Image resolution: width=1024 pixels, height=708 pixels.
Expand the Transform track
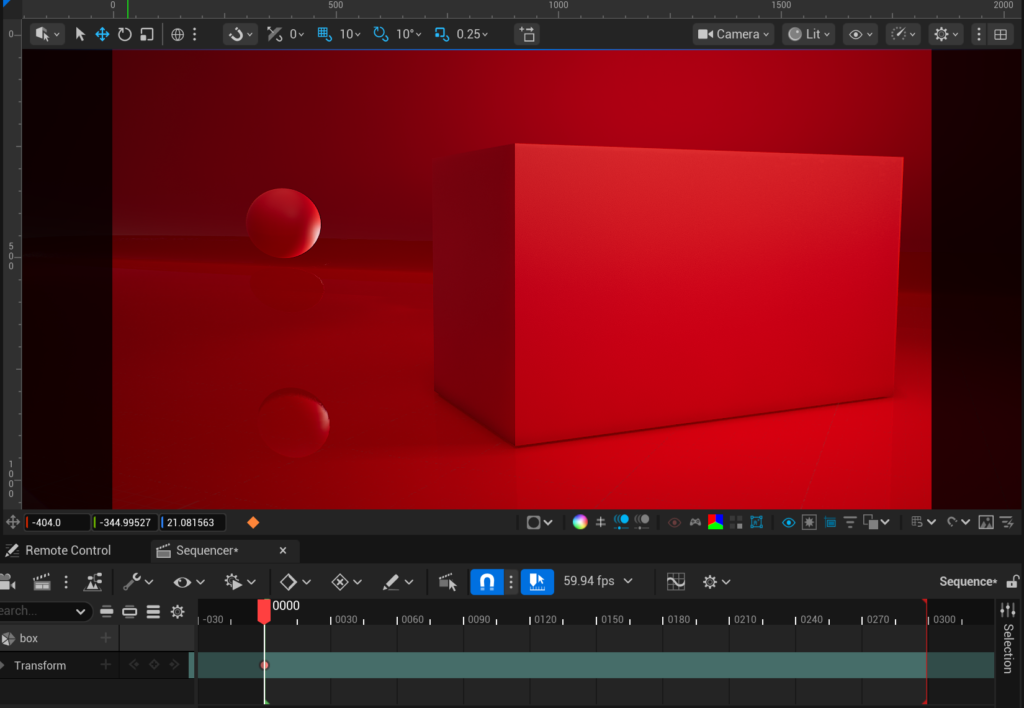point(3,665)
